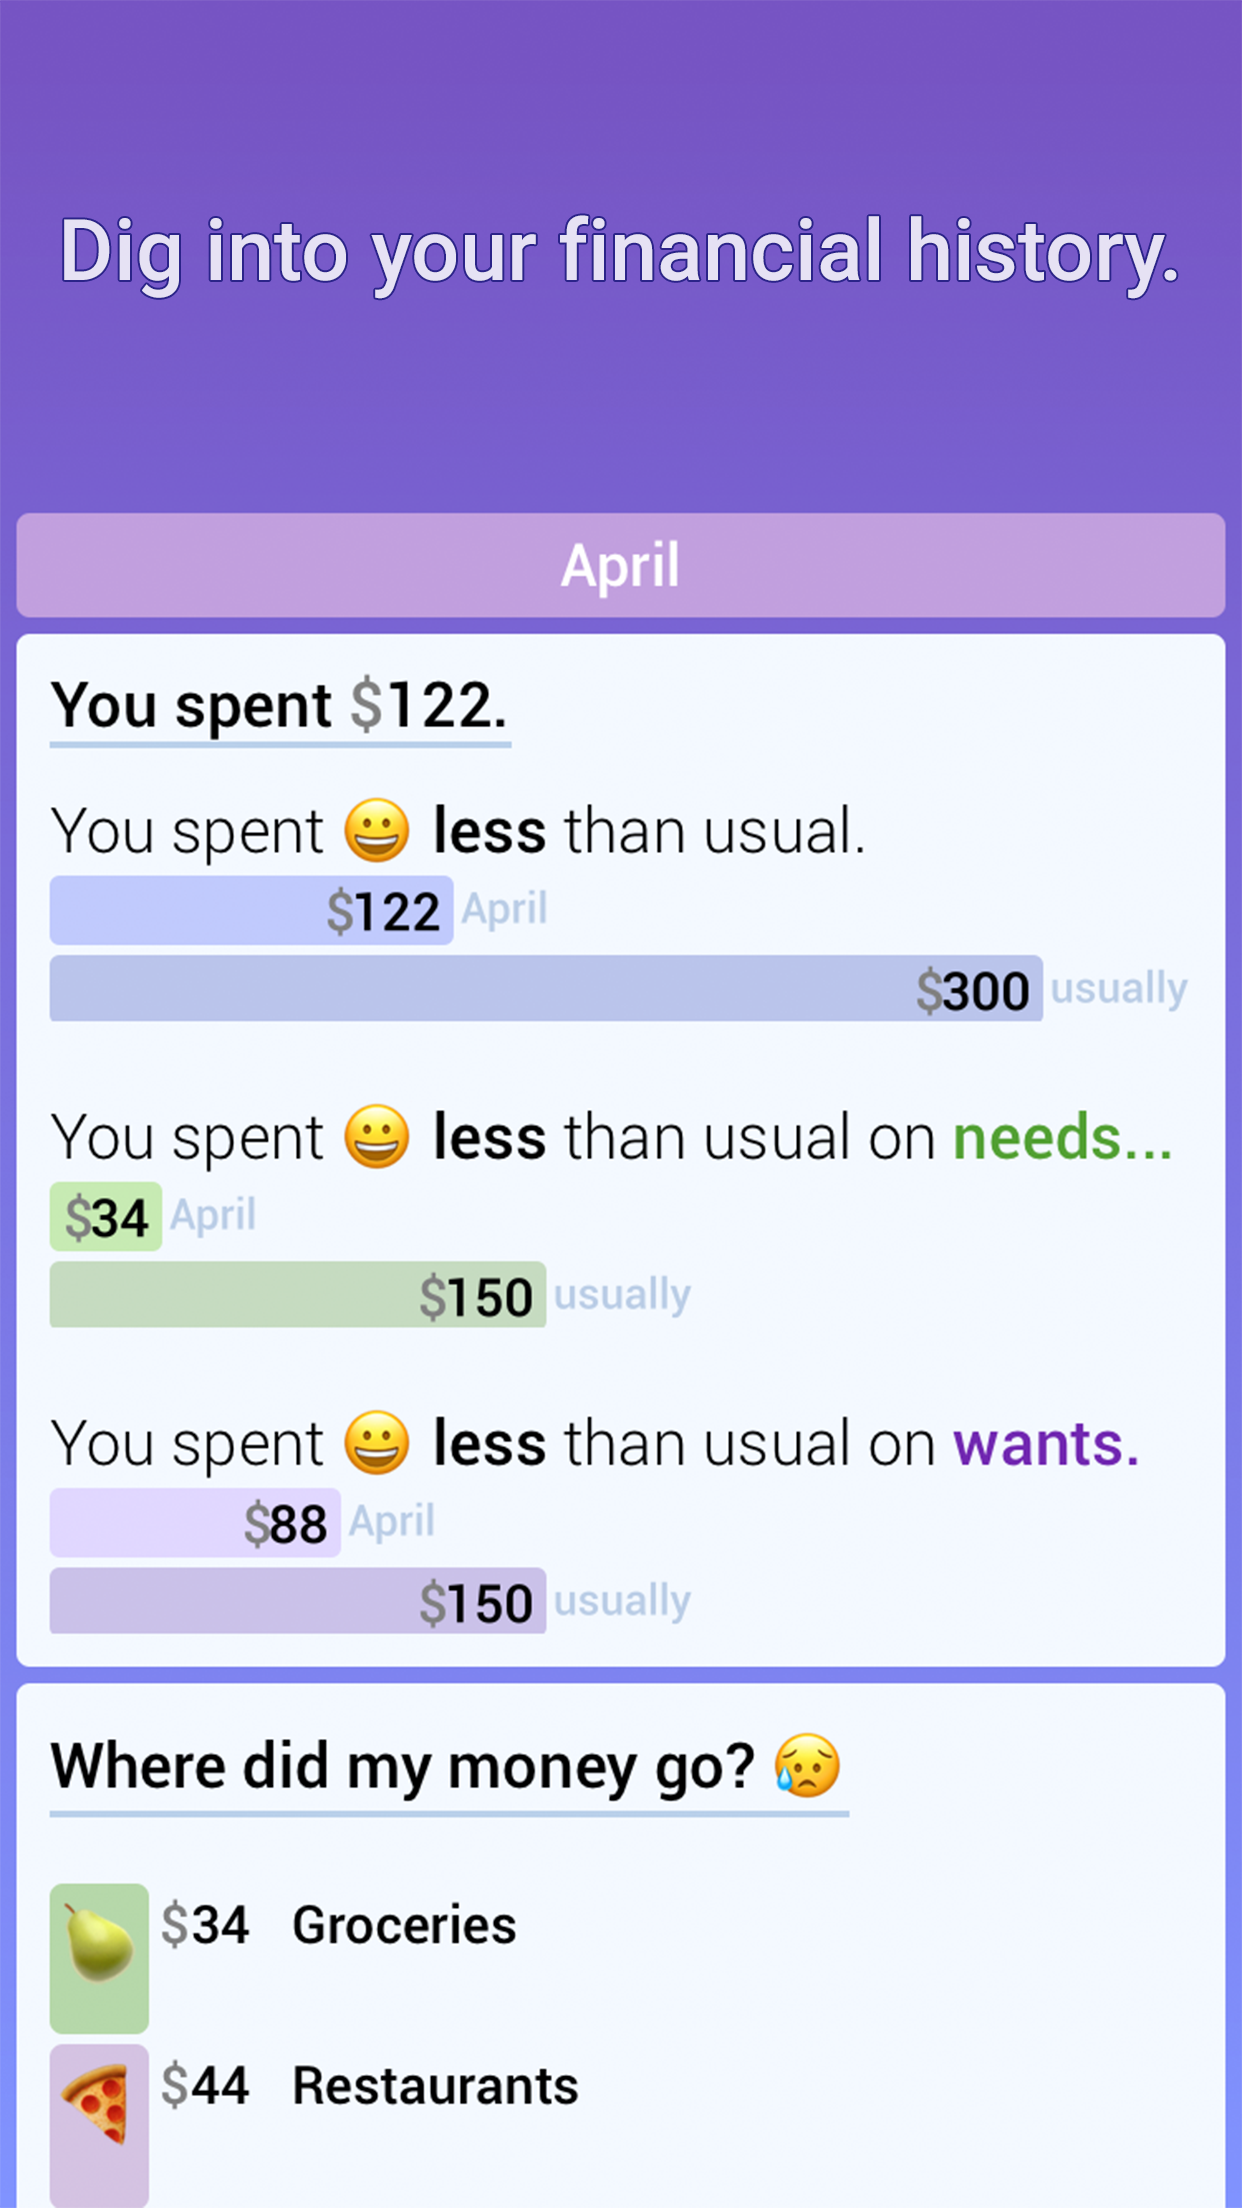Tap smiley emoji in the wants line
Image resolution: width=1242 pixels, height=2208 pixels.
[377, 1443]
